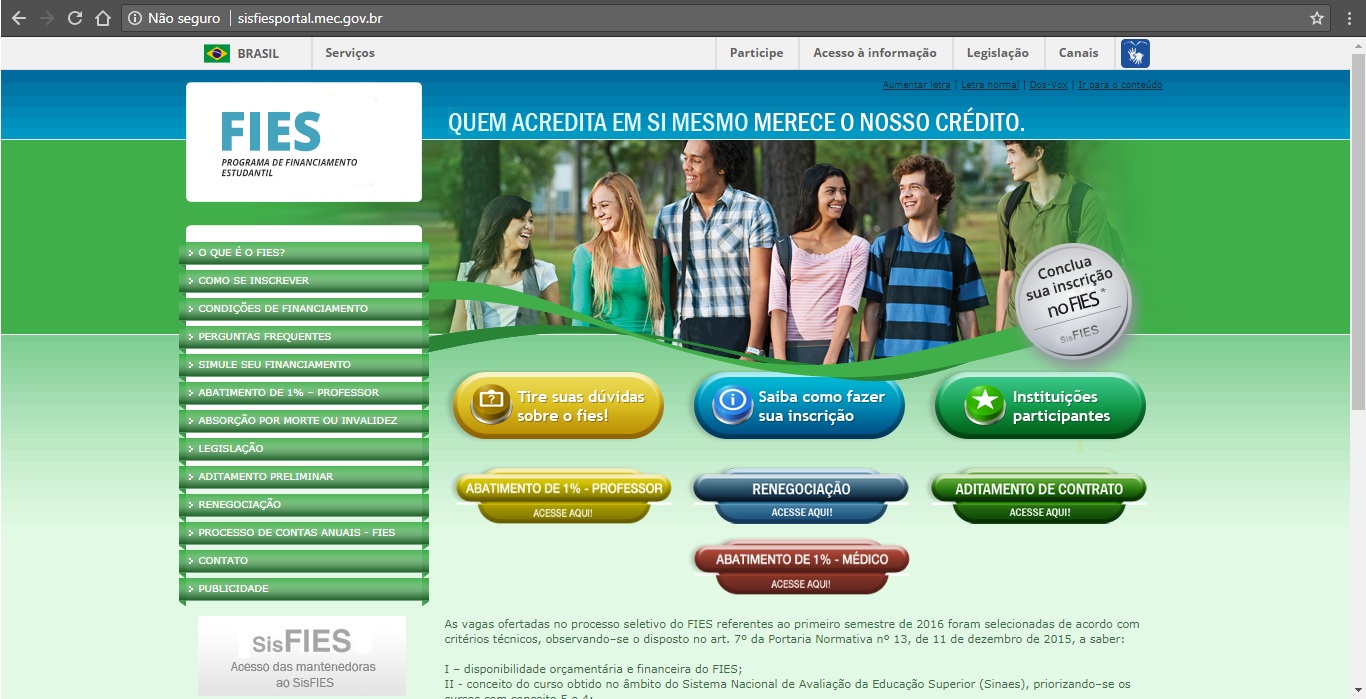The height and width of the screenshot is (699, 1366).
Task: Click the accessibility hand icon next to Canais
Action: [1133, 52]
